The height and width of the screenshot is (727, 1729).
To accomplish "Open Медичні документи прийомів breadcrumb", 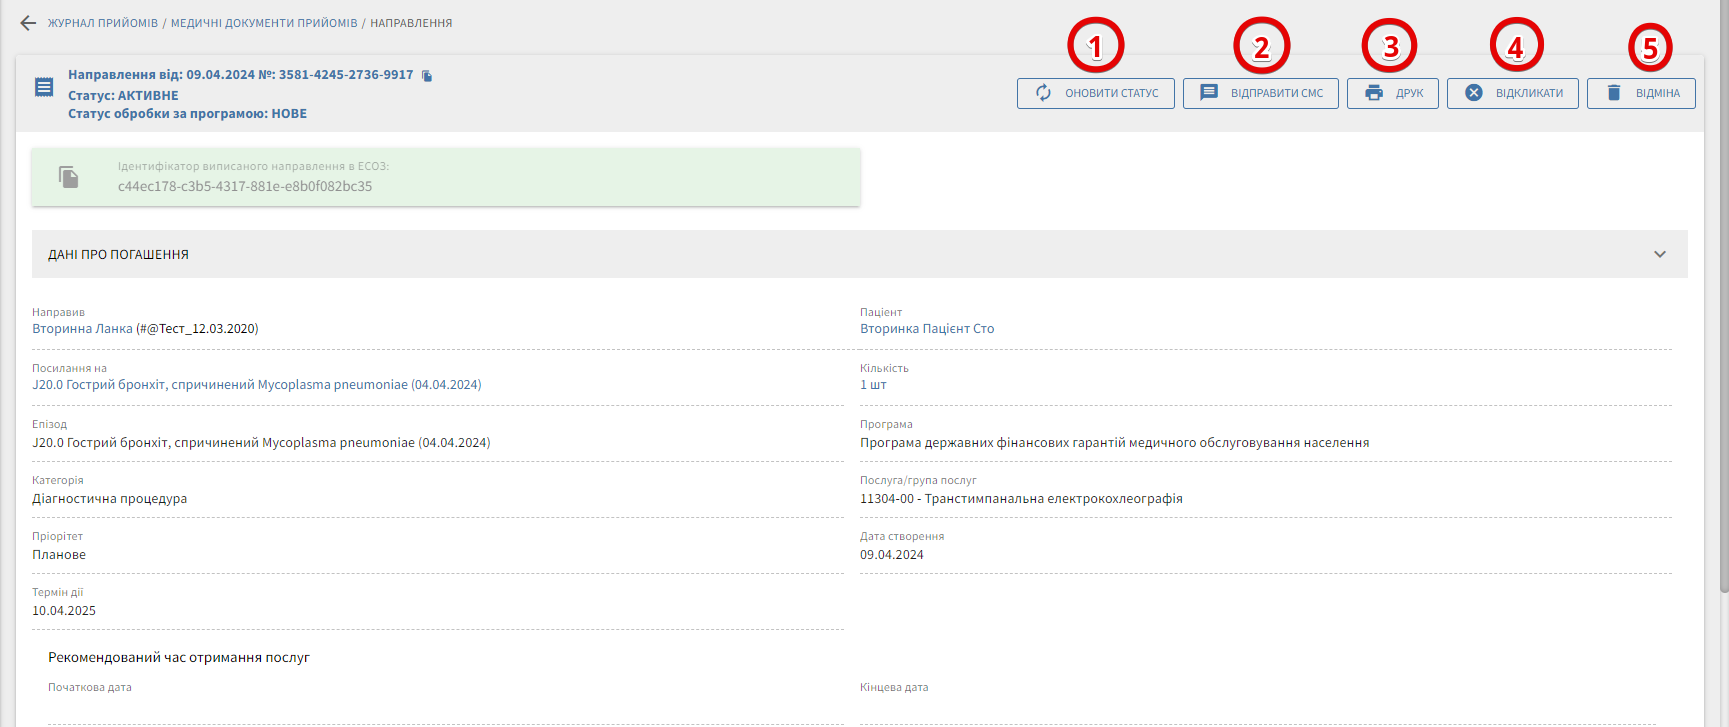I will [264, 23].
